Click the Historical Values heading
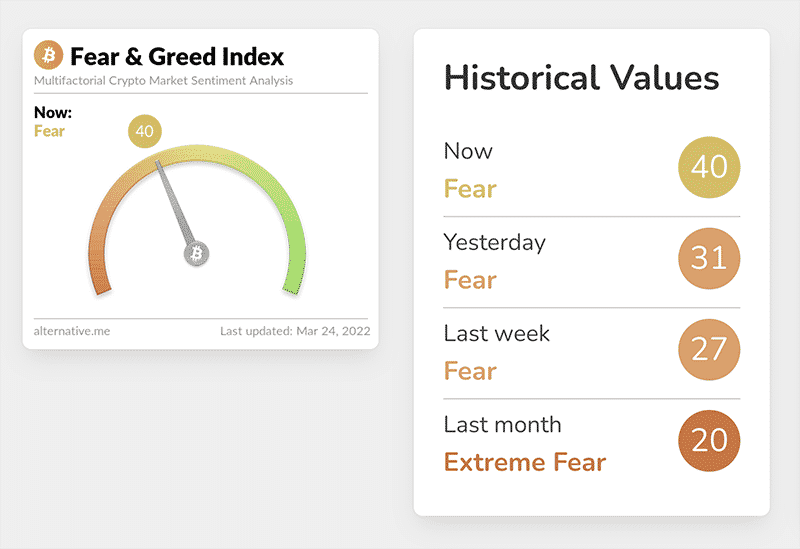The image size is (800, 549). (582, 78)
